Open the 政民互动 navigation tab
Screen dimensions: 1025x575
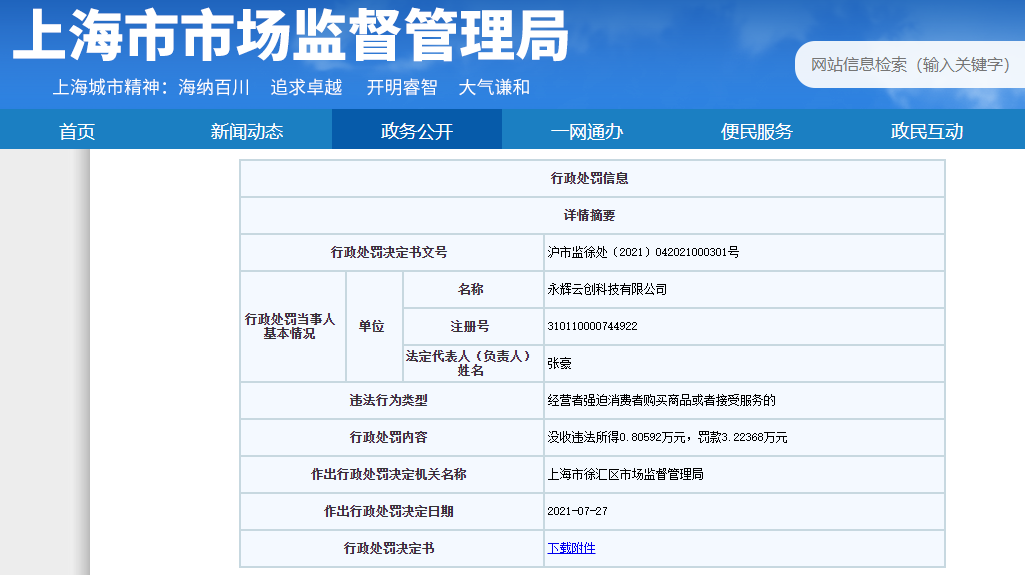(x=927, y=131)
